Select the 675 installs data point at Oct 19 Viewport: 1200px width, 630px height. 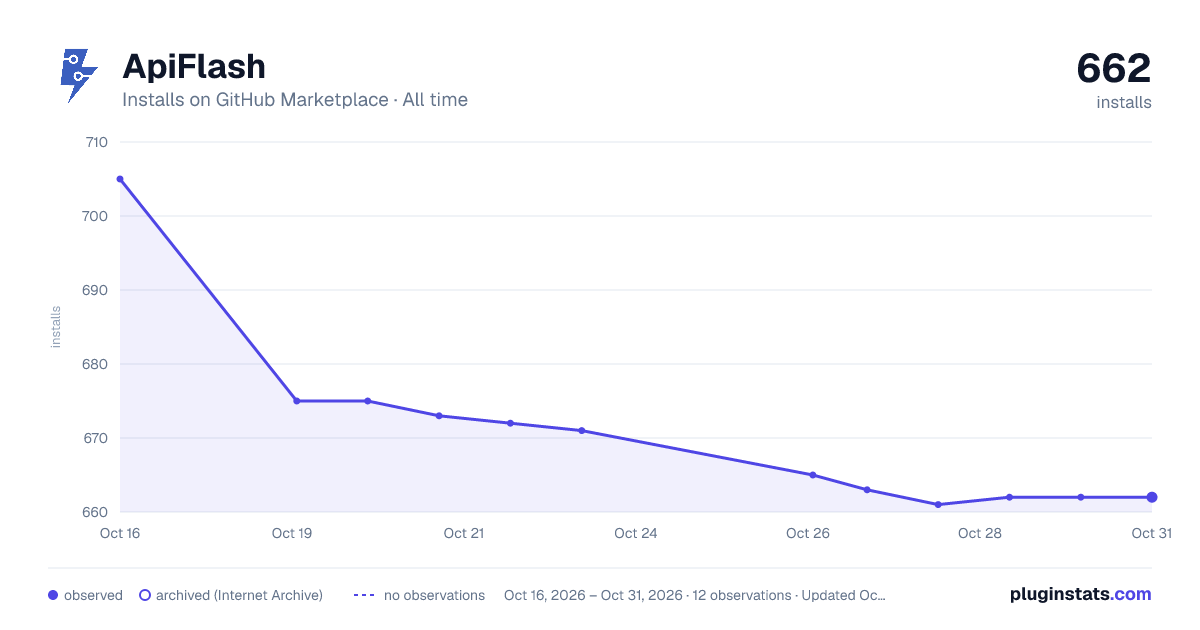point(296,401)
